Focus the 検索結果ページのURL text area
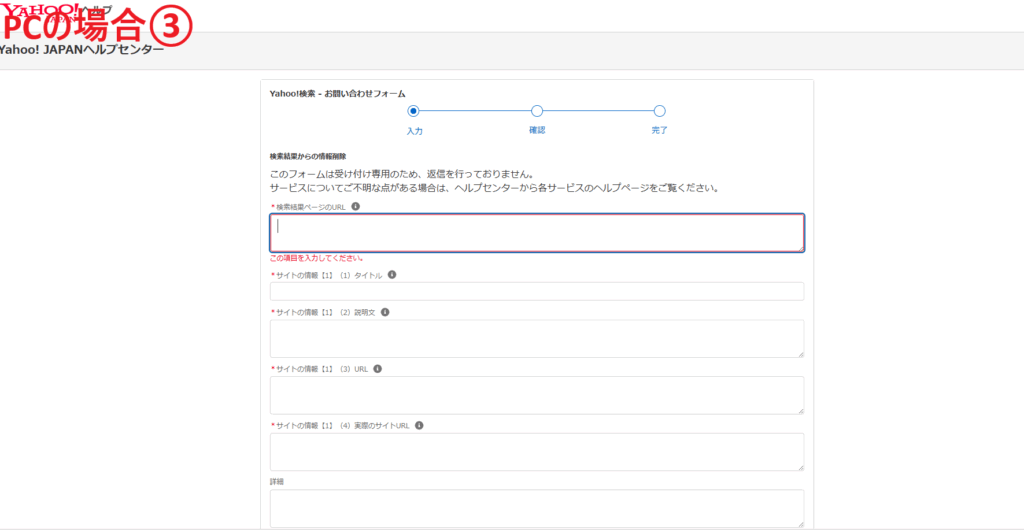Viewport: 1024px width, 530px height. (x=537, y=233)
